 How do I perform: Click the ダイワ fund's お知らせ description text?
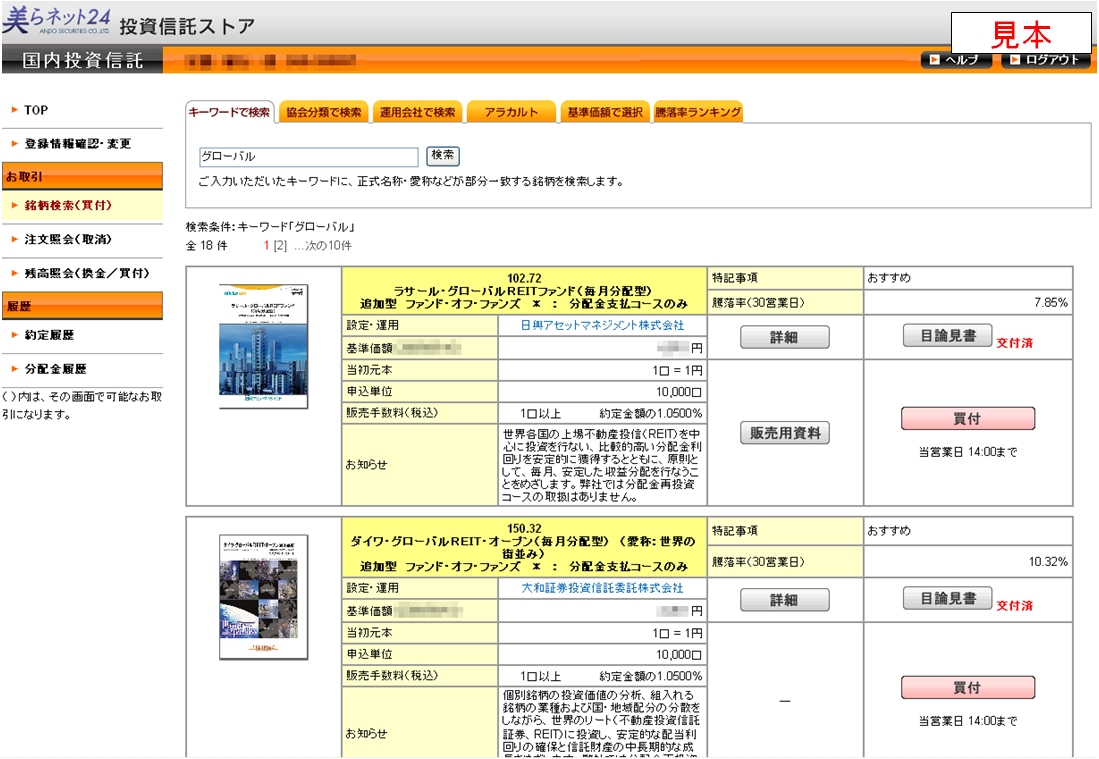pyautogui.click(x=601, y=723)
